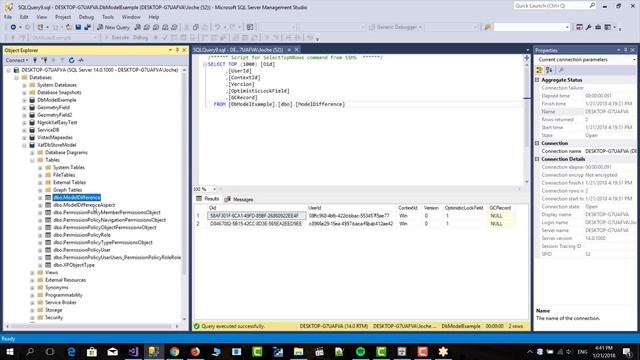Click the GCRecord NULL cell in row 2

[501, 224]
